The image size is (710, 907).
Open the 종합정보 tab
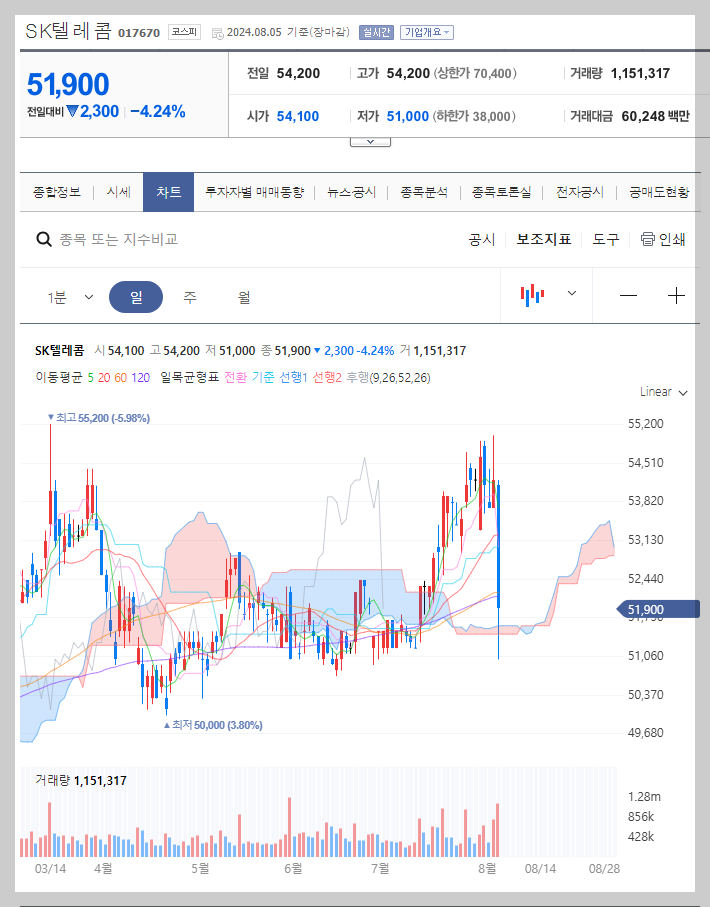point(57,192)
